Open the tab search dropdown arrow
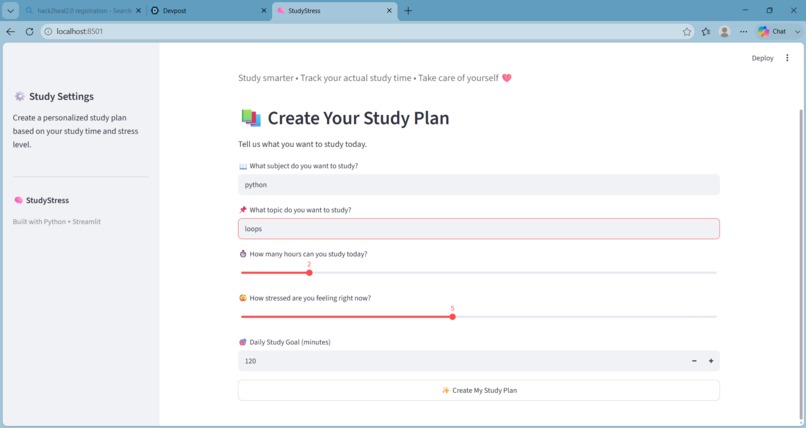The width and height of the screenshot is (806, 428). coord(10,11)
